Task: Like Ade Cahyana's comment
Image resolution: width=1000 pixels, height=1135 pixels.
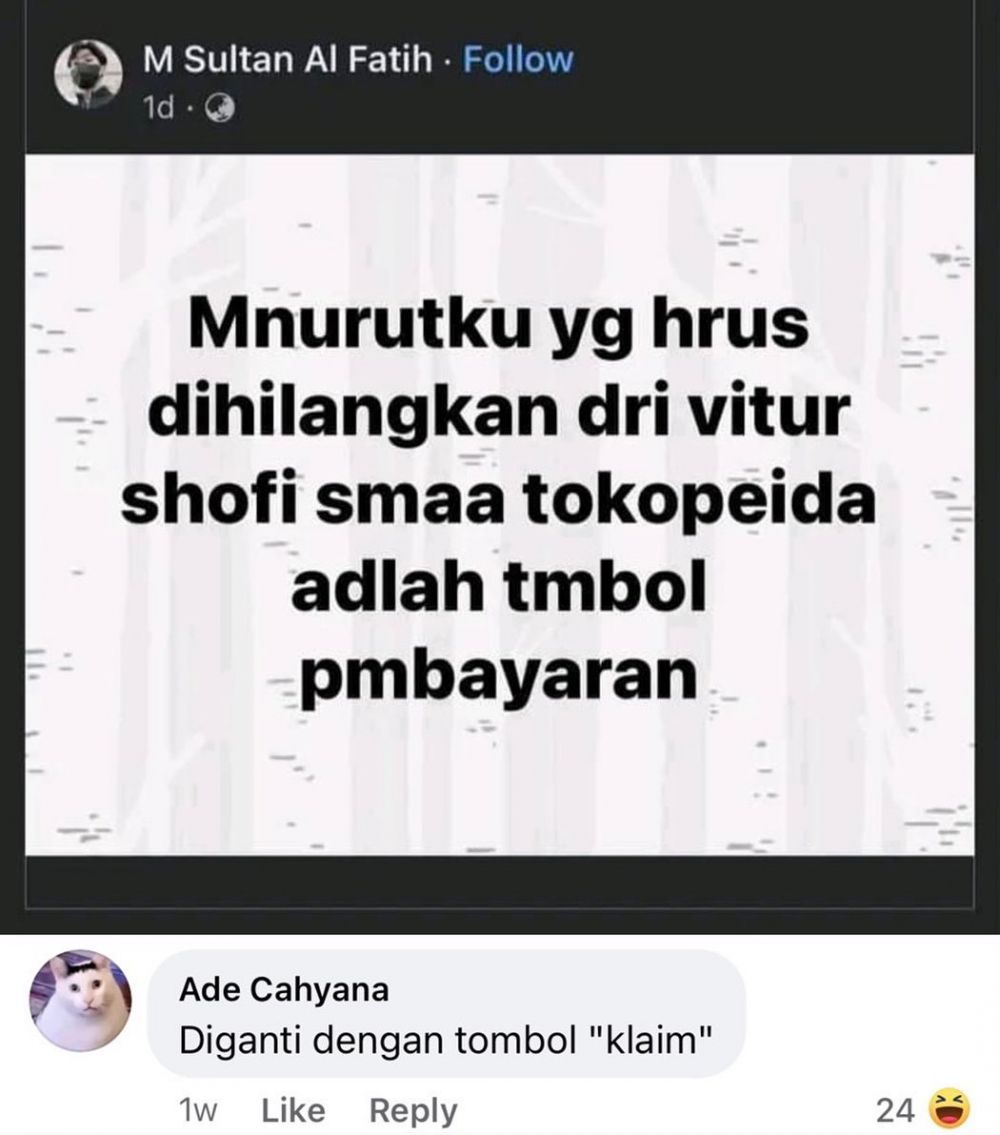Action: click(293, 1110)
